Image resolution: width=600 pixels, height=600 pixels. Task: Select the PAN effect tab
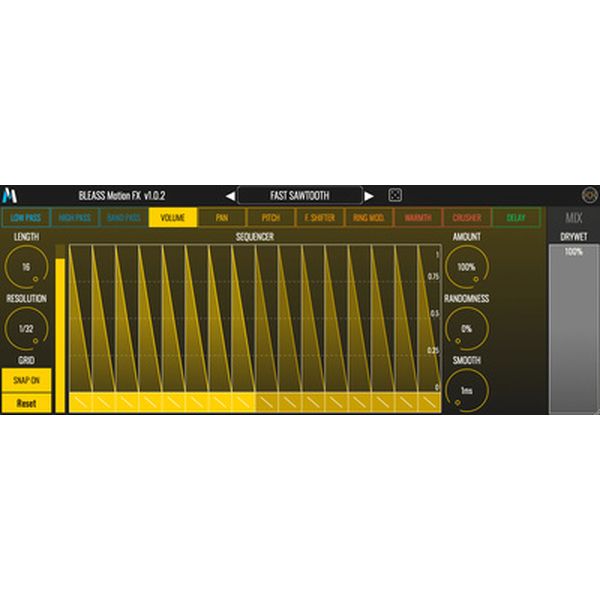pyautogui.click(x=222, y=217)
